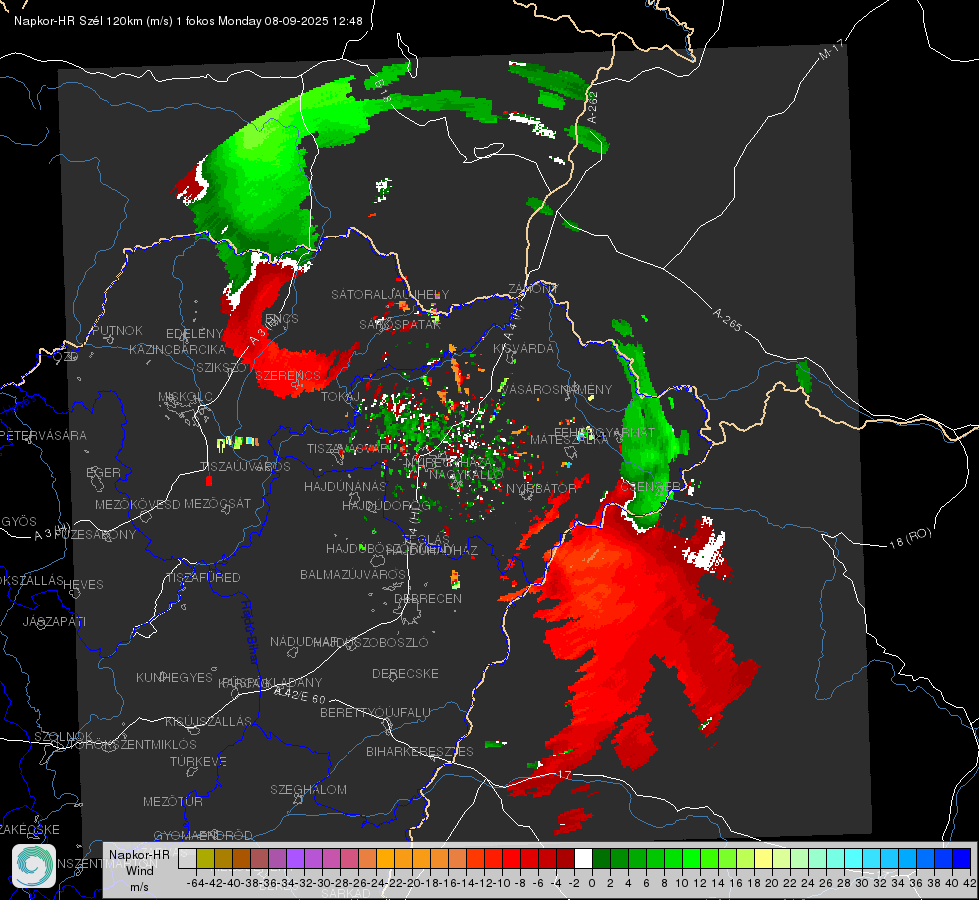Image resolution: width=979 pixels, height=900 pixels.
Task: Select the KAZINCBARCIKA label
Action: [177, 349]
